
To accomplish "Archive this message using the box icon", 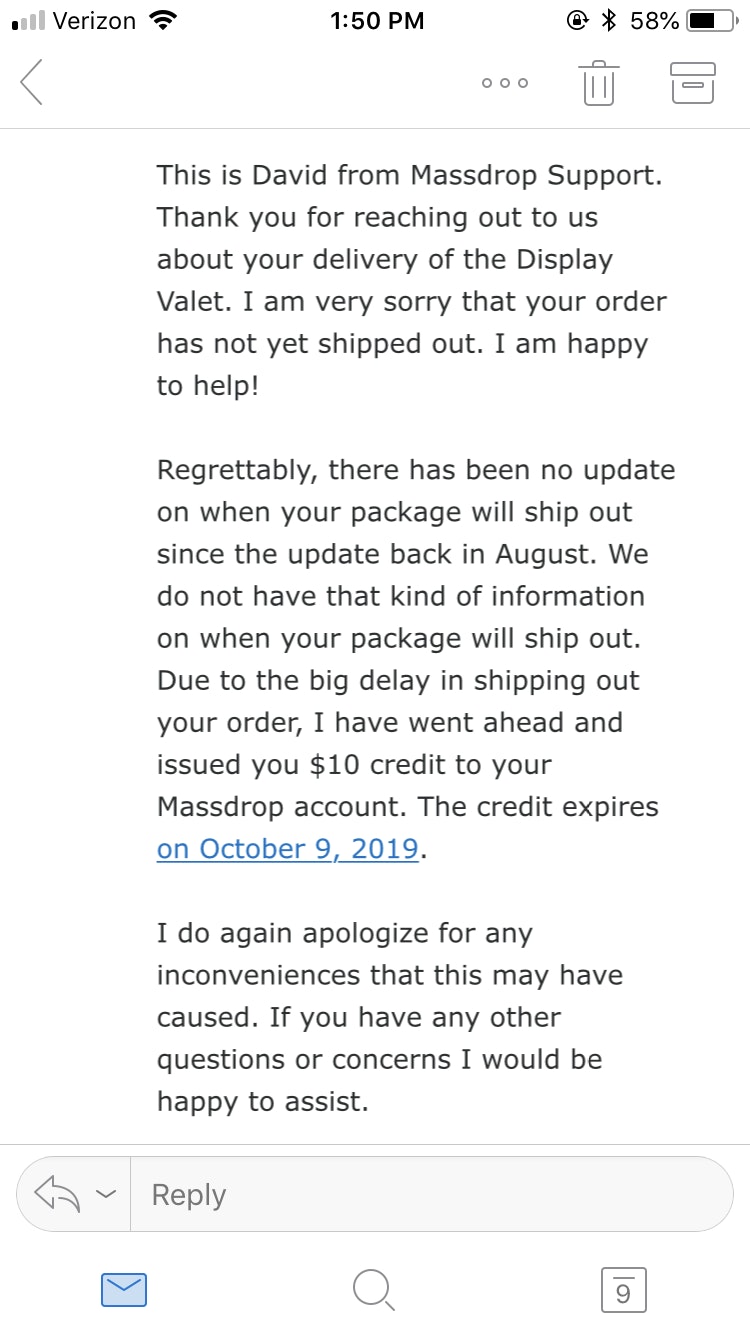I will (692, 83).
